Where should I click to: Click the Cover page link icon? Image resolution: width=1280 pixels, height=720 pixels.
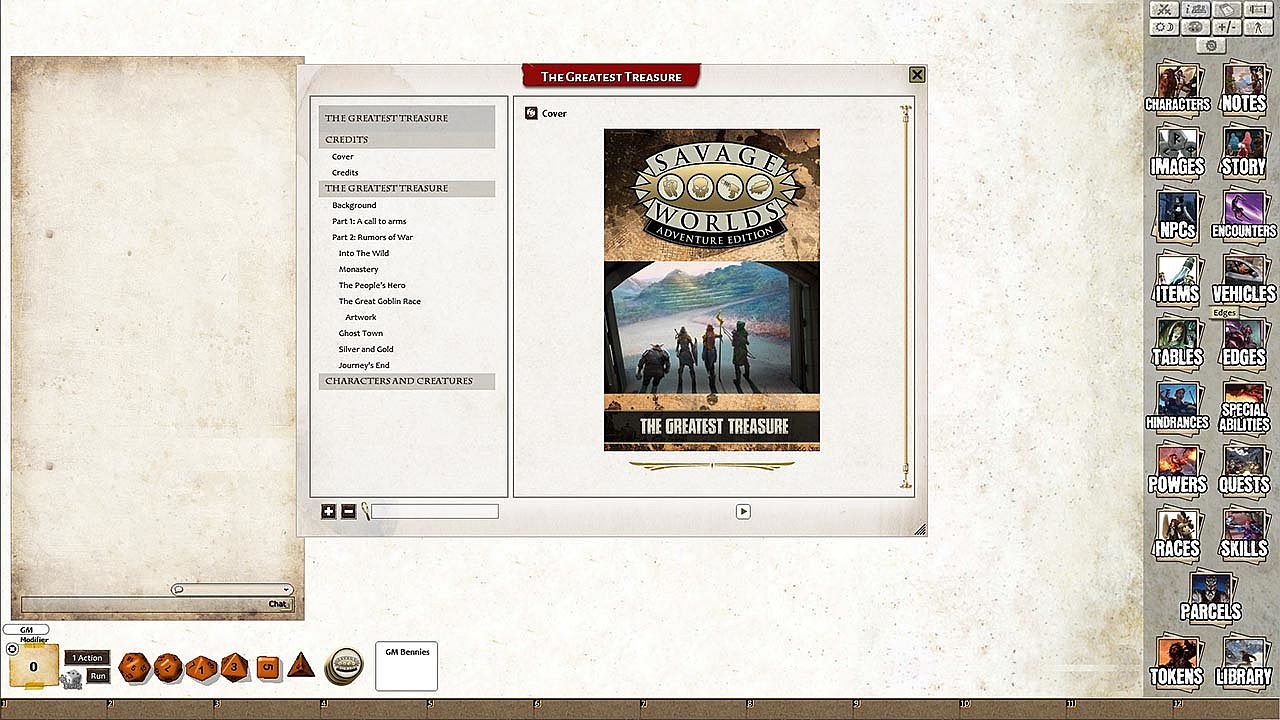[x=531, y=113]
